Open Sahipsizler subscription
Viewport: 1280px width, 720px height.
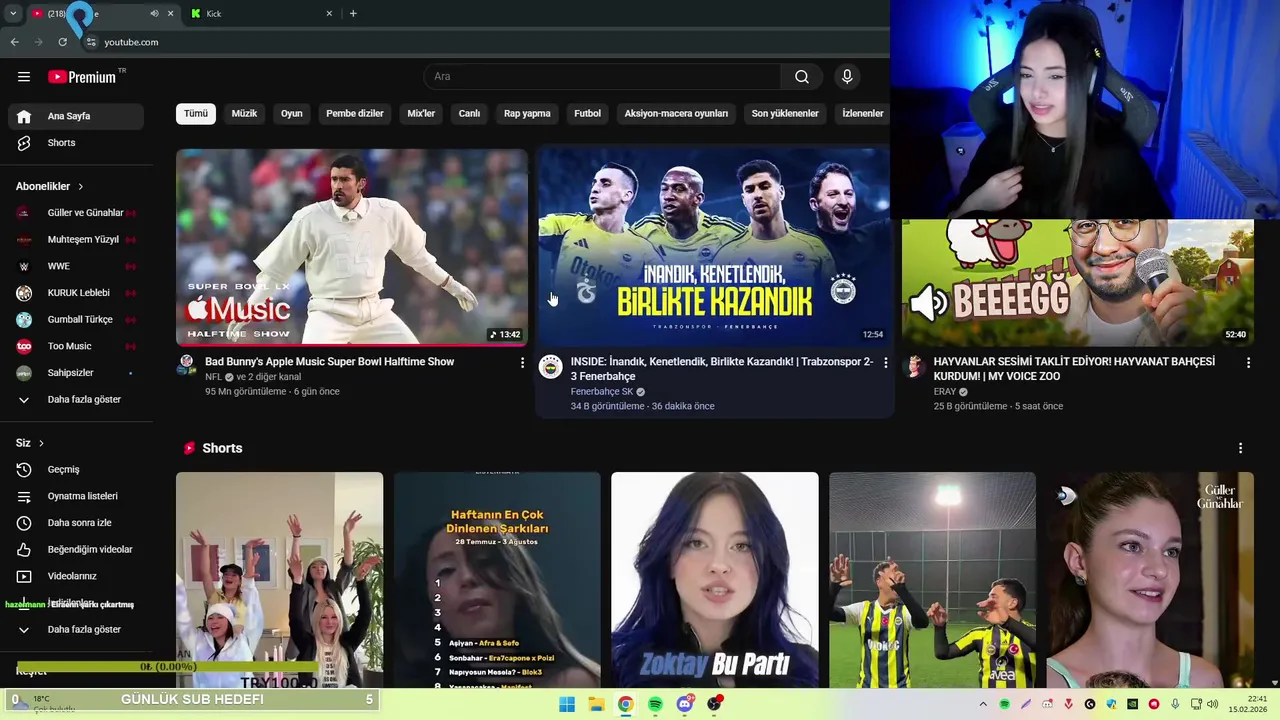point(76,373)
